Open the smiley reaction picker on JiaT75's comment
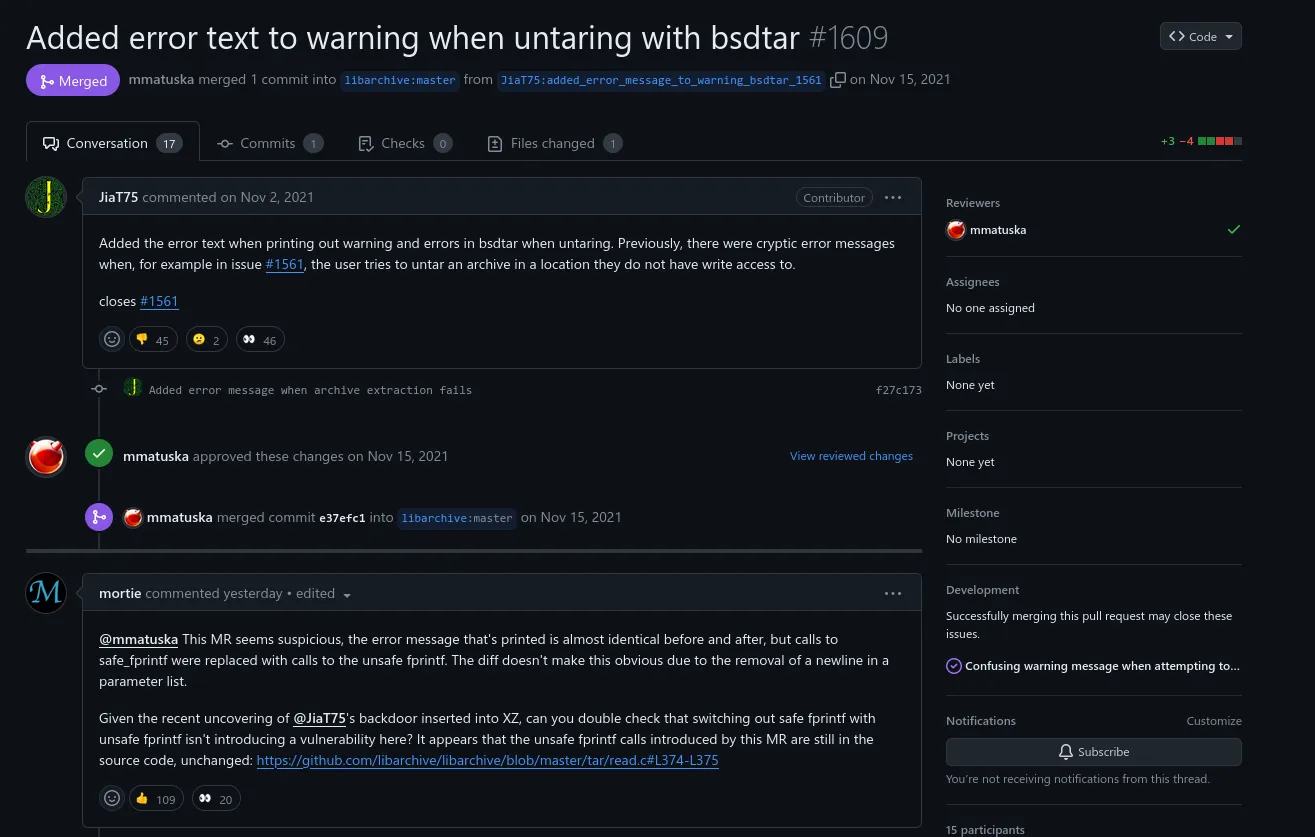The image size is (1315, 837). (112, 340)
